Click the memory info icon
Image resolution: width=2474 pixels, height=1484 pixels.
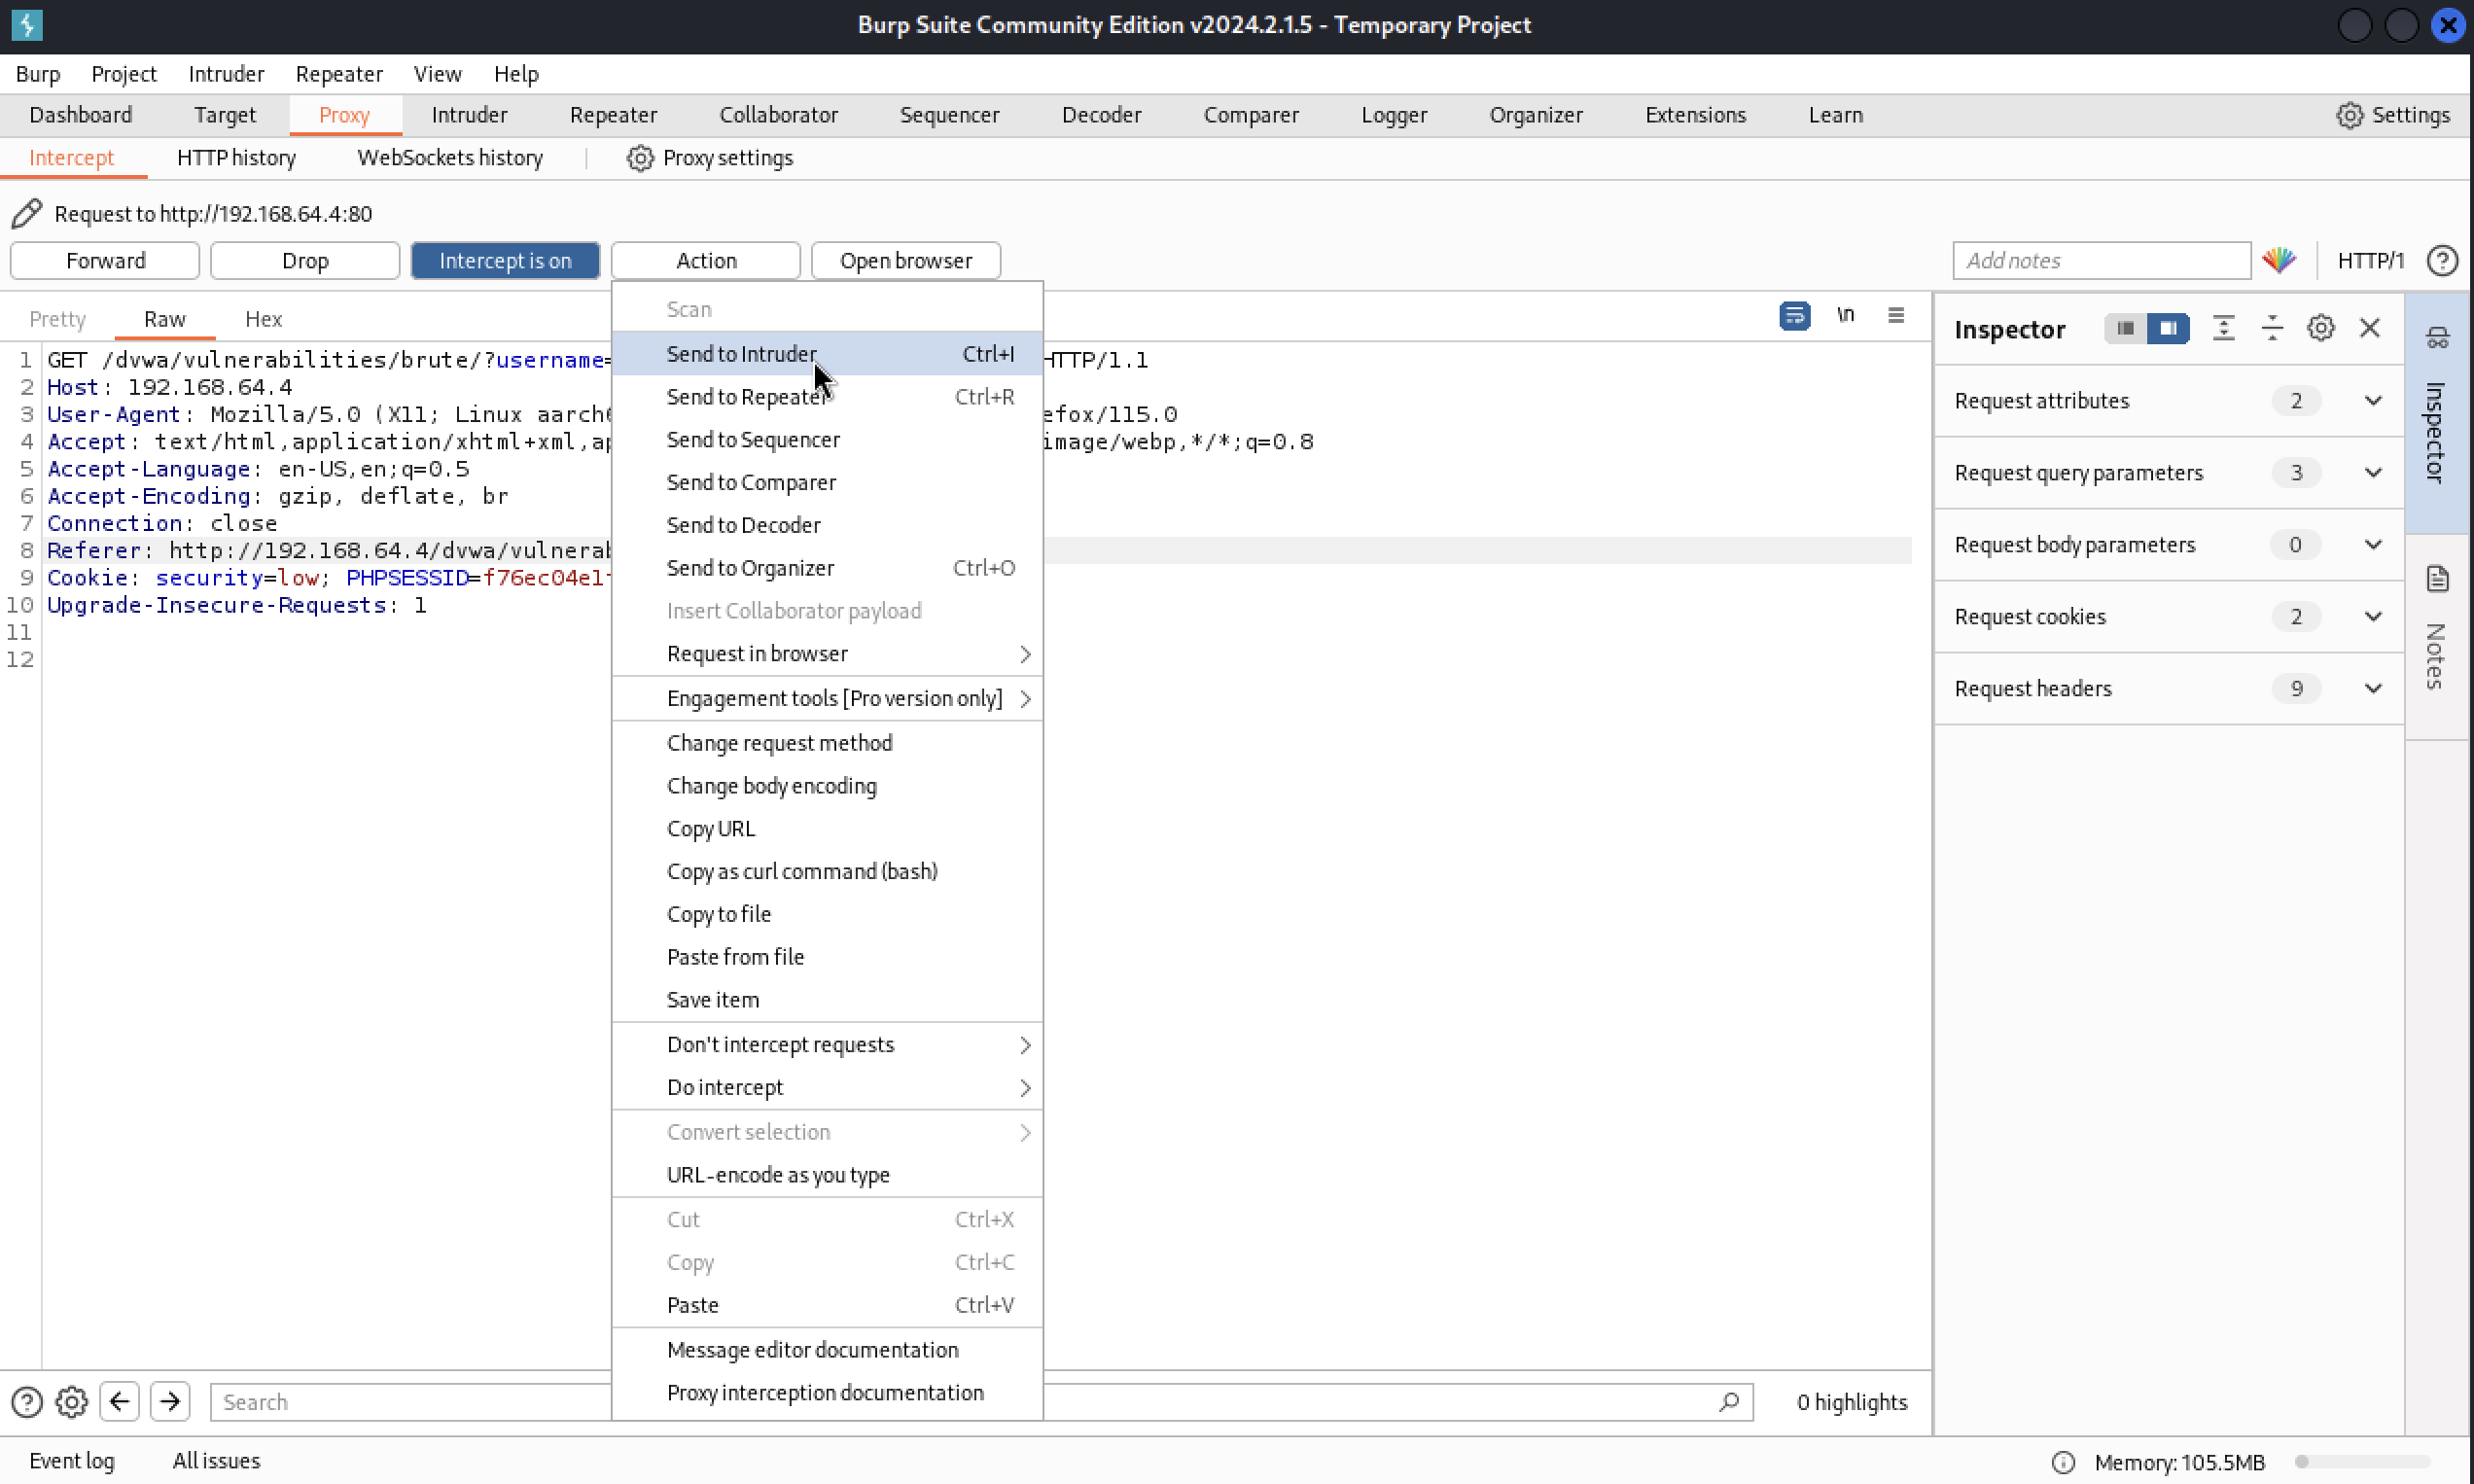(2062, 1462)
